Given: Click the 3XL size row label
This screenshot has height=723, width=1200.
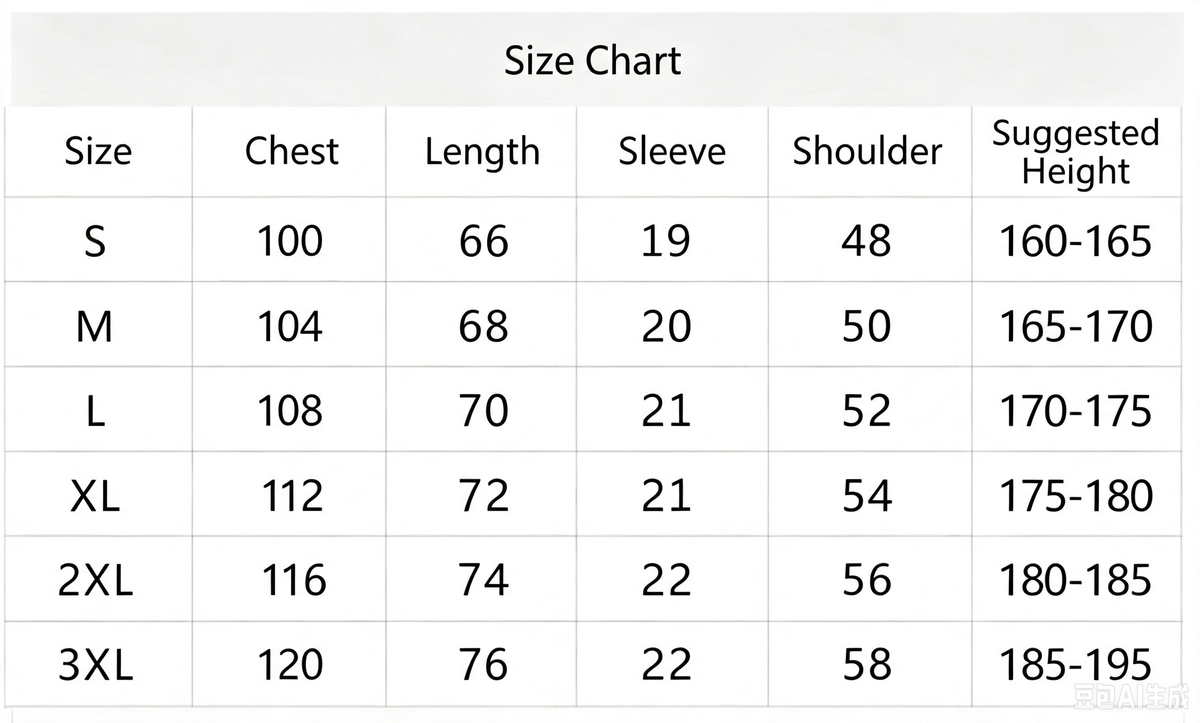Looking at the screenshot, I should click(x=95, y=665).
